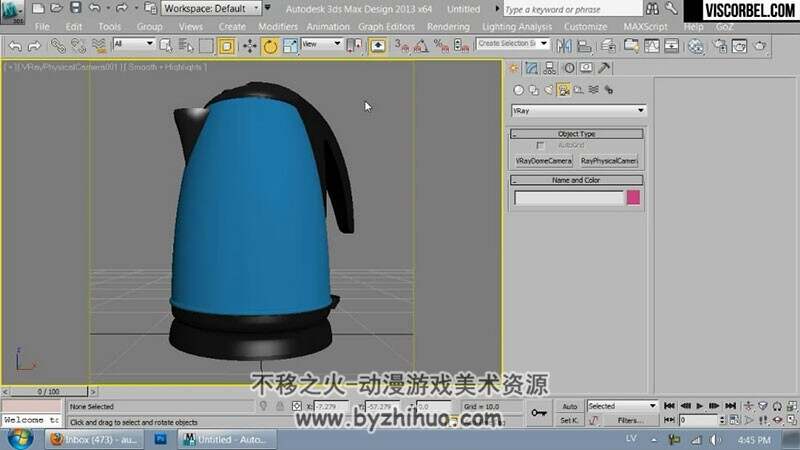Open Workspace: Default dropdown
The height and width of the screenshot is (450, 800).
click(212, 8)
